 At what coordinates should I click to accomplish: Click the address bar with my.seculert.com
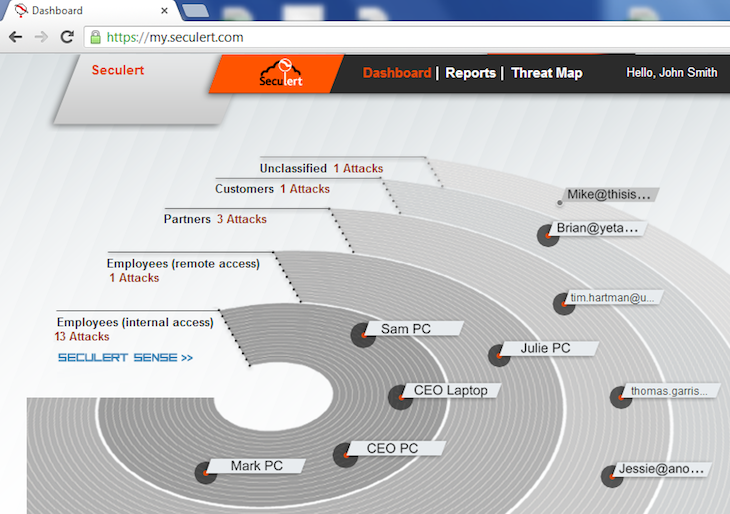click(407, 37)
